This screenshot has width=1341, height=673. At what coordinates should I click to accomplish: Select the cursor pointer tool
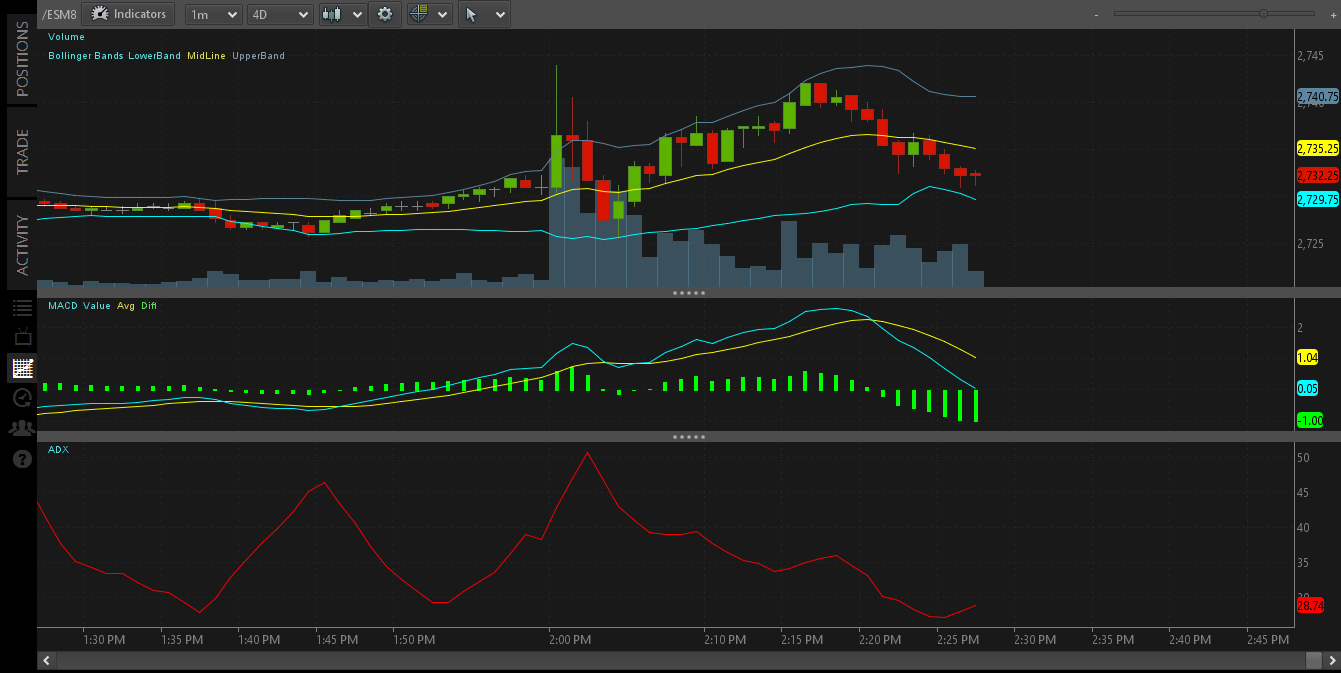pyautogui.click(x=486, y=15)
